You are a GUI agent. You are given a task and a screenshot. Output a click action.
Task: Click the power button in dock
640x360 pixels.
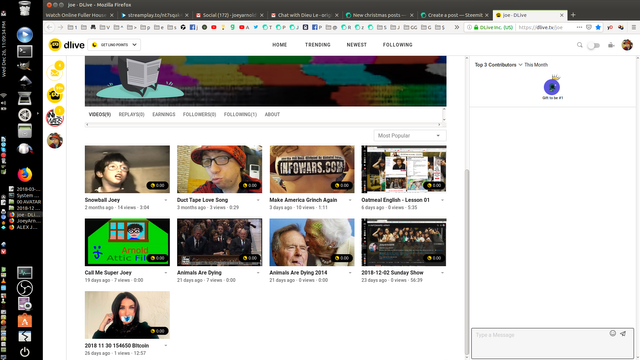pyautogui.click(x=24, y=352)
